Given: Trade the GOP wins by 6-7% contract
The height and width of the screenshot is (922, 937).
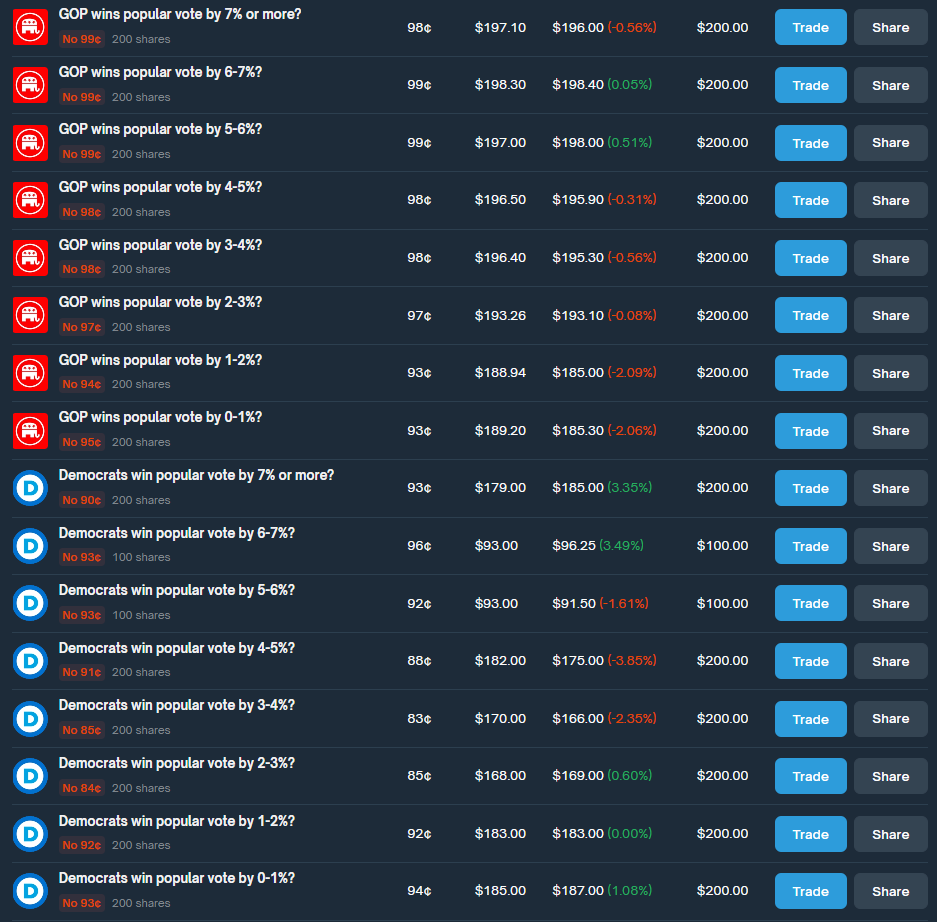Looking at the screenshot, I should tap(810, 85).
